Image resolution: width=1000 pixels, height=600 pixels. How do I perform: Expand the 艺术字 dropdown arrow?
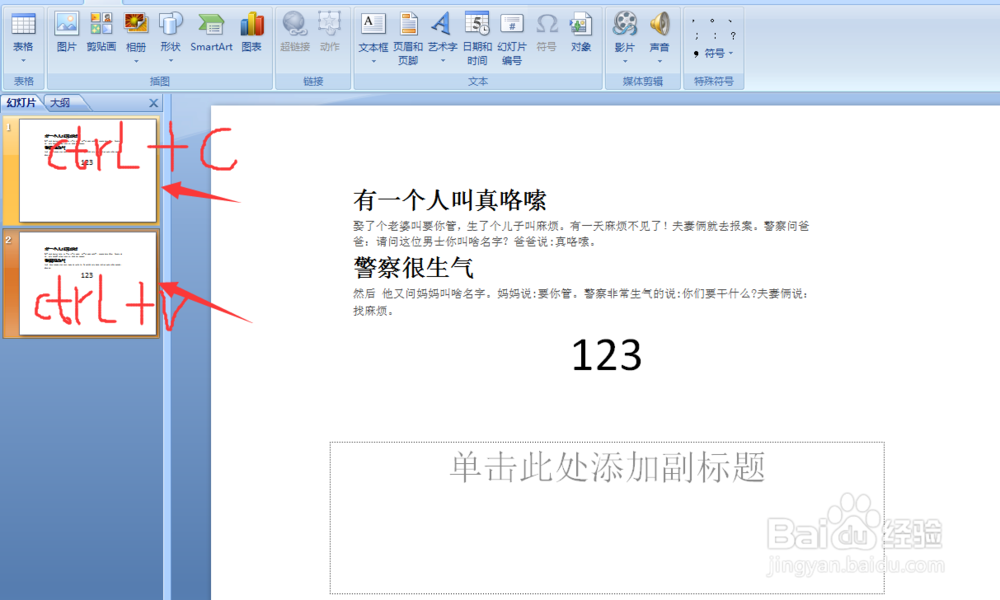click(x=443, y=61)
